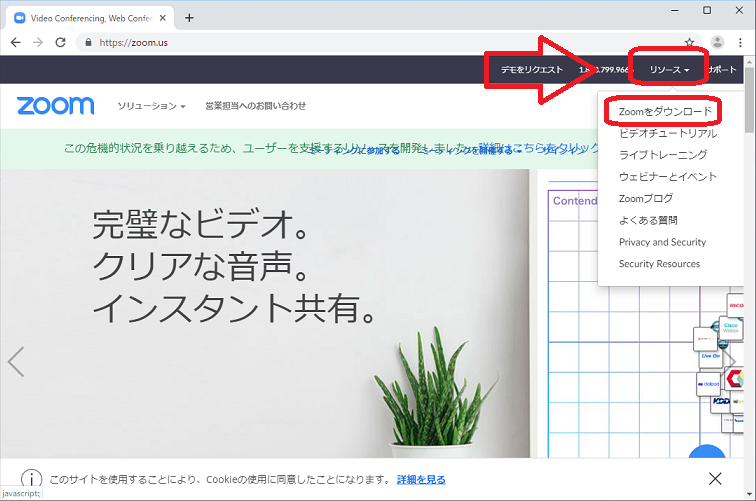Click the info icon in cookie banner
756x501 pixels.
point(31,479)
